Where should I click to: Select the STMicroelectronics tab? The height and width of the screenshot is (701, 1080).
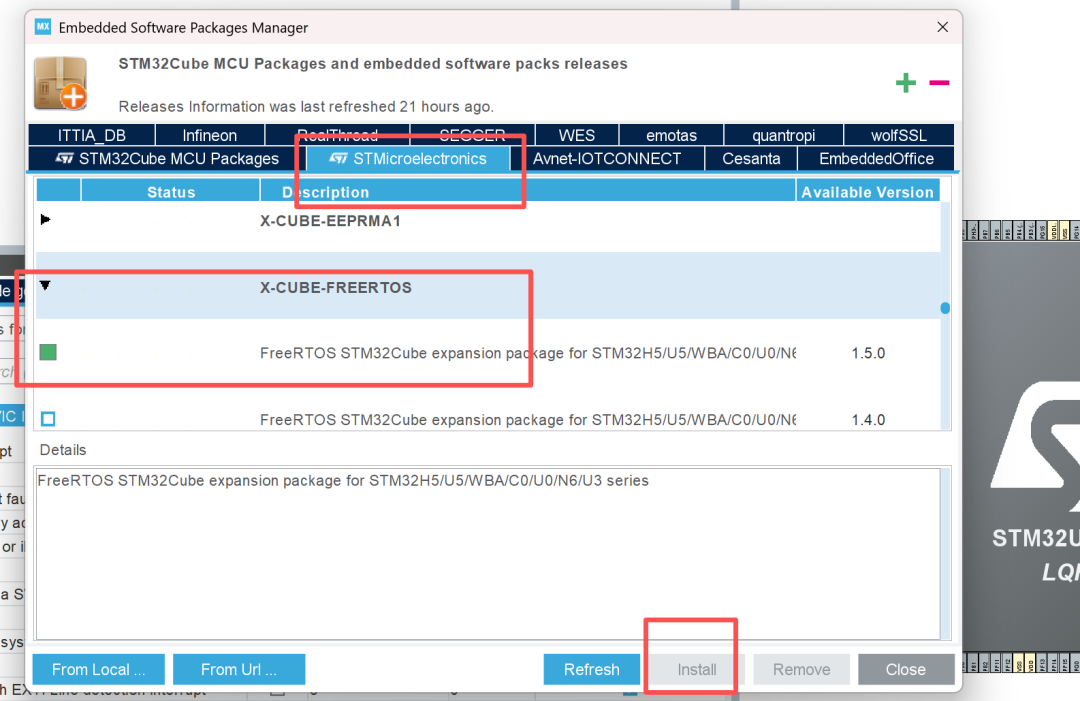point(408,158)
